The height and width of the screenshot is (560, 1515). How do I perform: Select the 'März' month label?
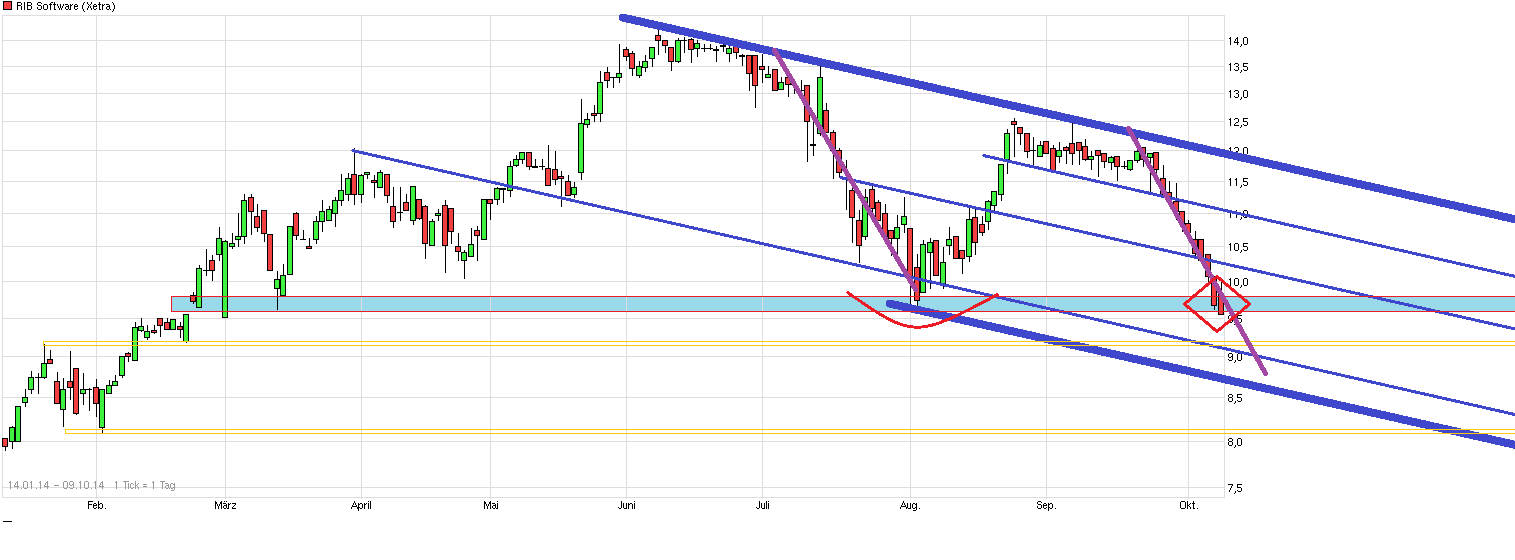[x=226, y=506]
